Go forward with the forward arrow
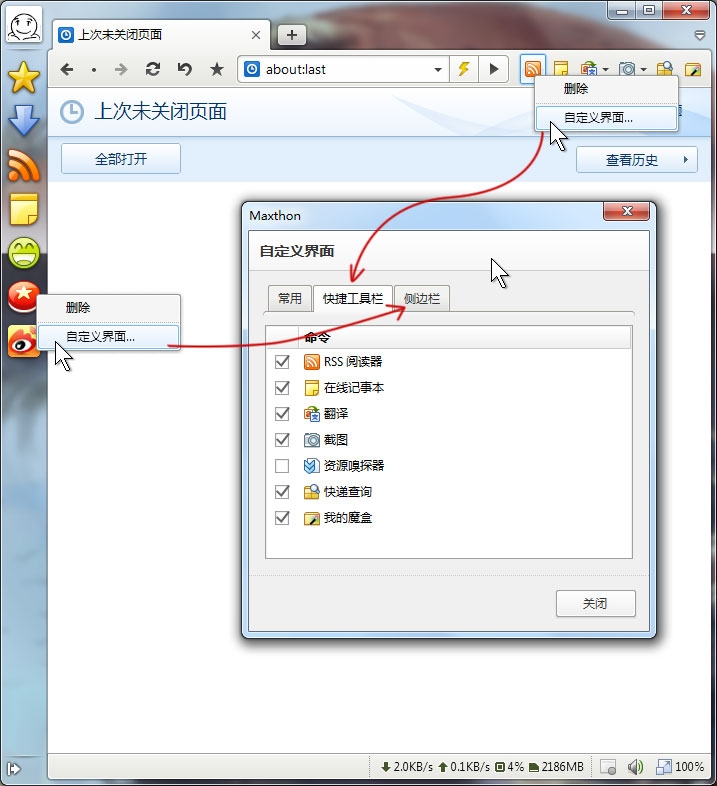Viewport: 717px width, 786px height. tap(121, 69)
